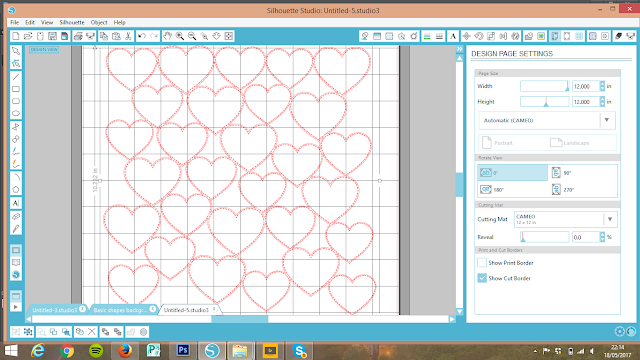Select the Draw an Arc tool
Screen dimensions: 640x360
pyautogui.click(x=16, y=177)
